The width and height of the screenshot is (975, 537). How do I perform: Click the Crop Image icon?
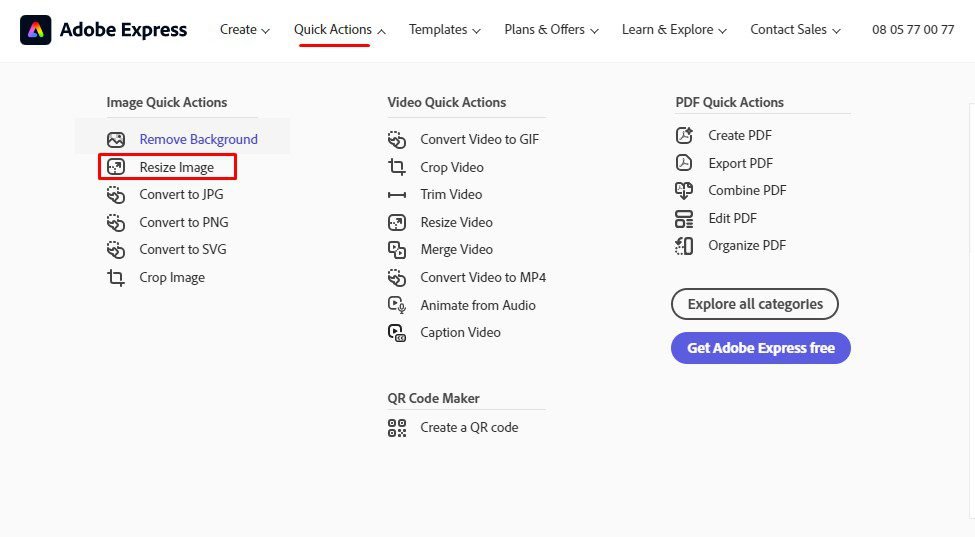pyautogui.click(x=116, y=278)
